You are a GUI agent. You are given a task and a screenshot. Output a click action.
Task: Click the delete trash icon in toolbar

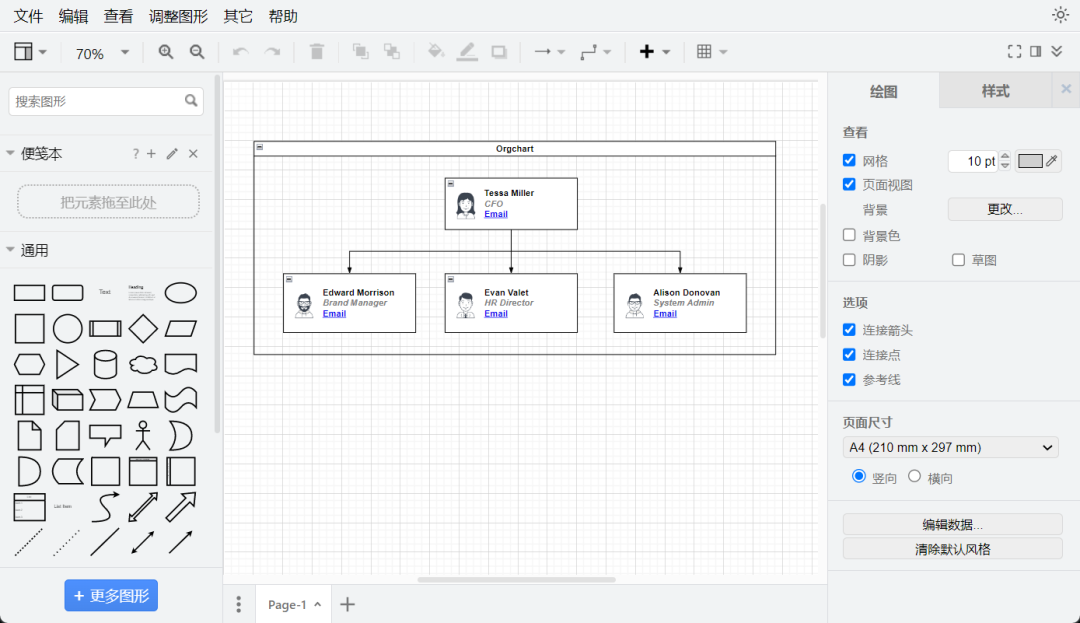(317, 52)
